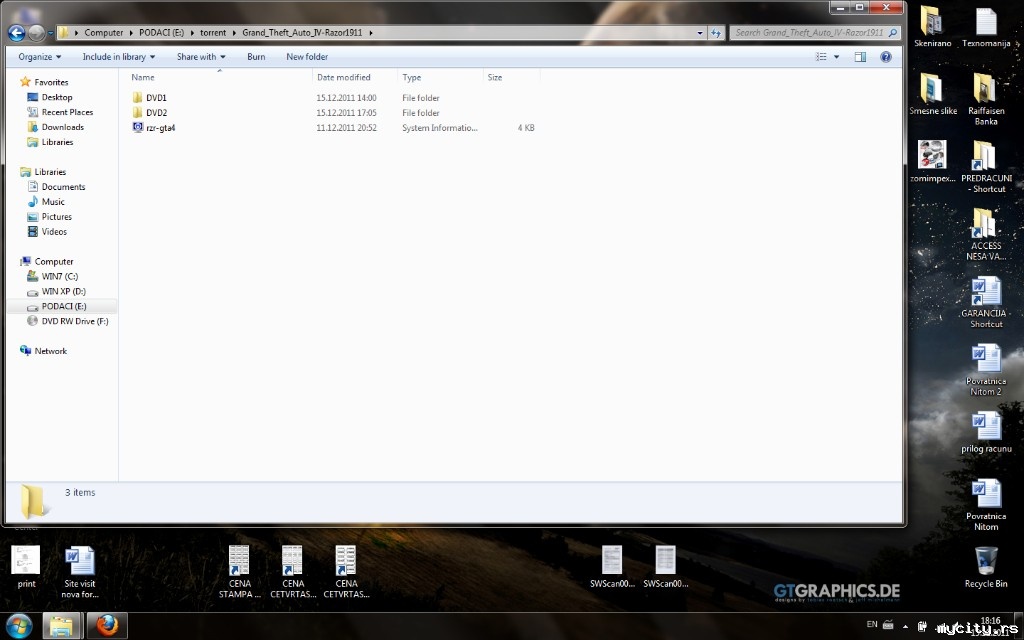
Task: Open the view options dropdown arrow
Action: click(836, 57)
